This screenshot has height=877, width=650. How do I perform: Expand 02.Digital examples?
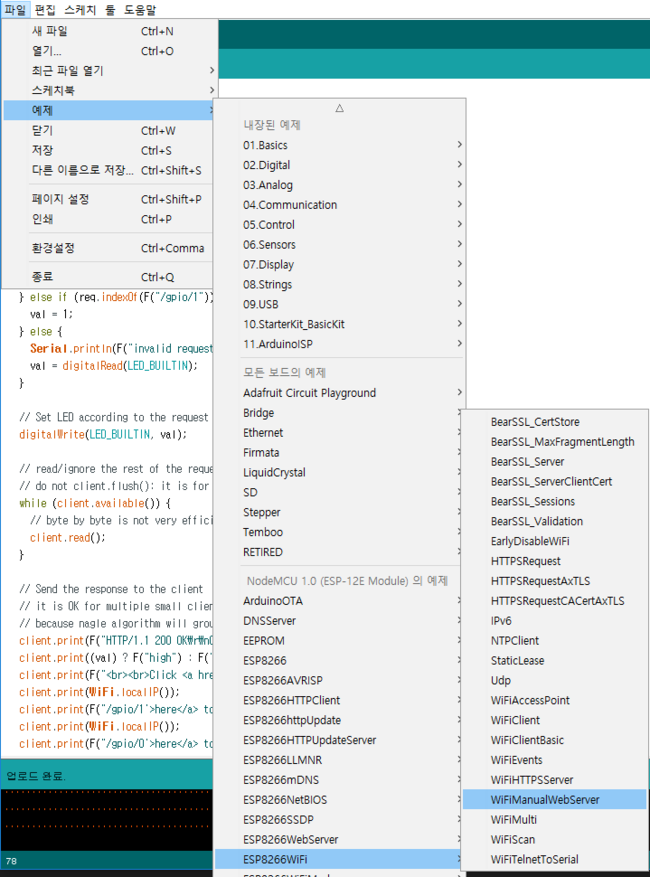pos(340,165)
